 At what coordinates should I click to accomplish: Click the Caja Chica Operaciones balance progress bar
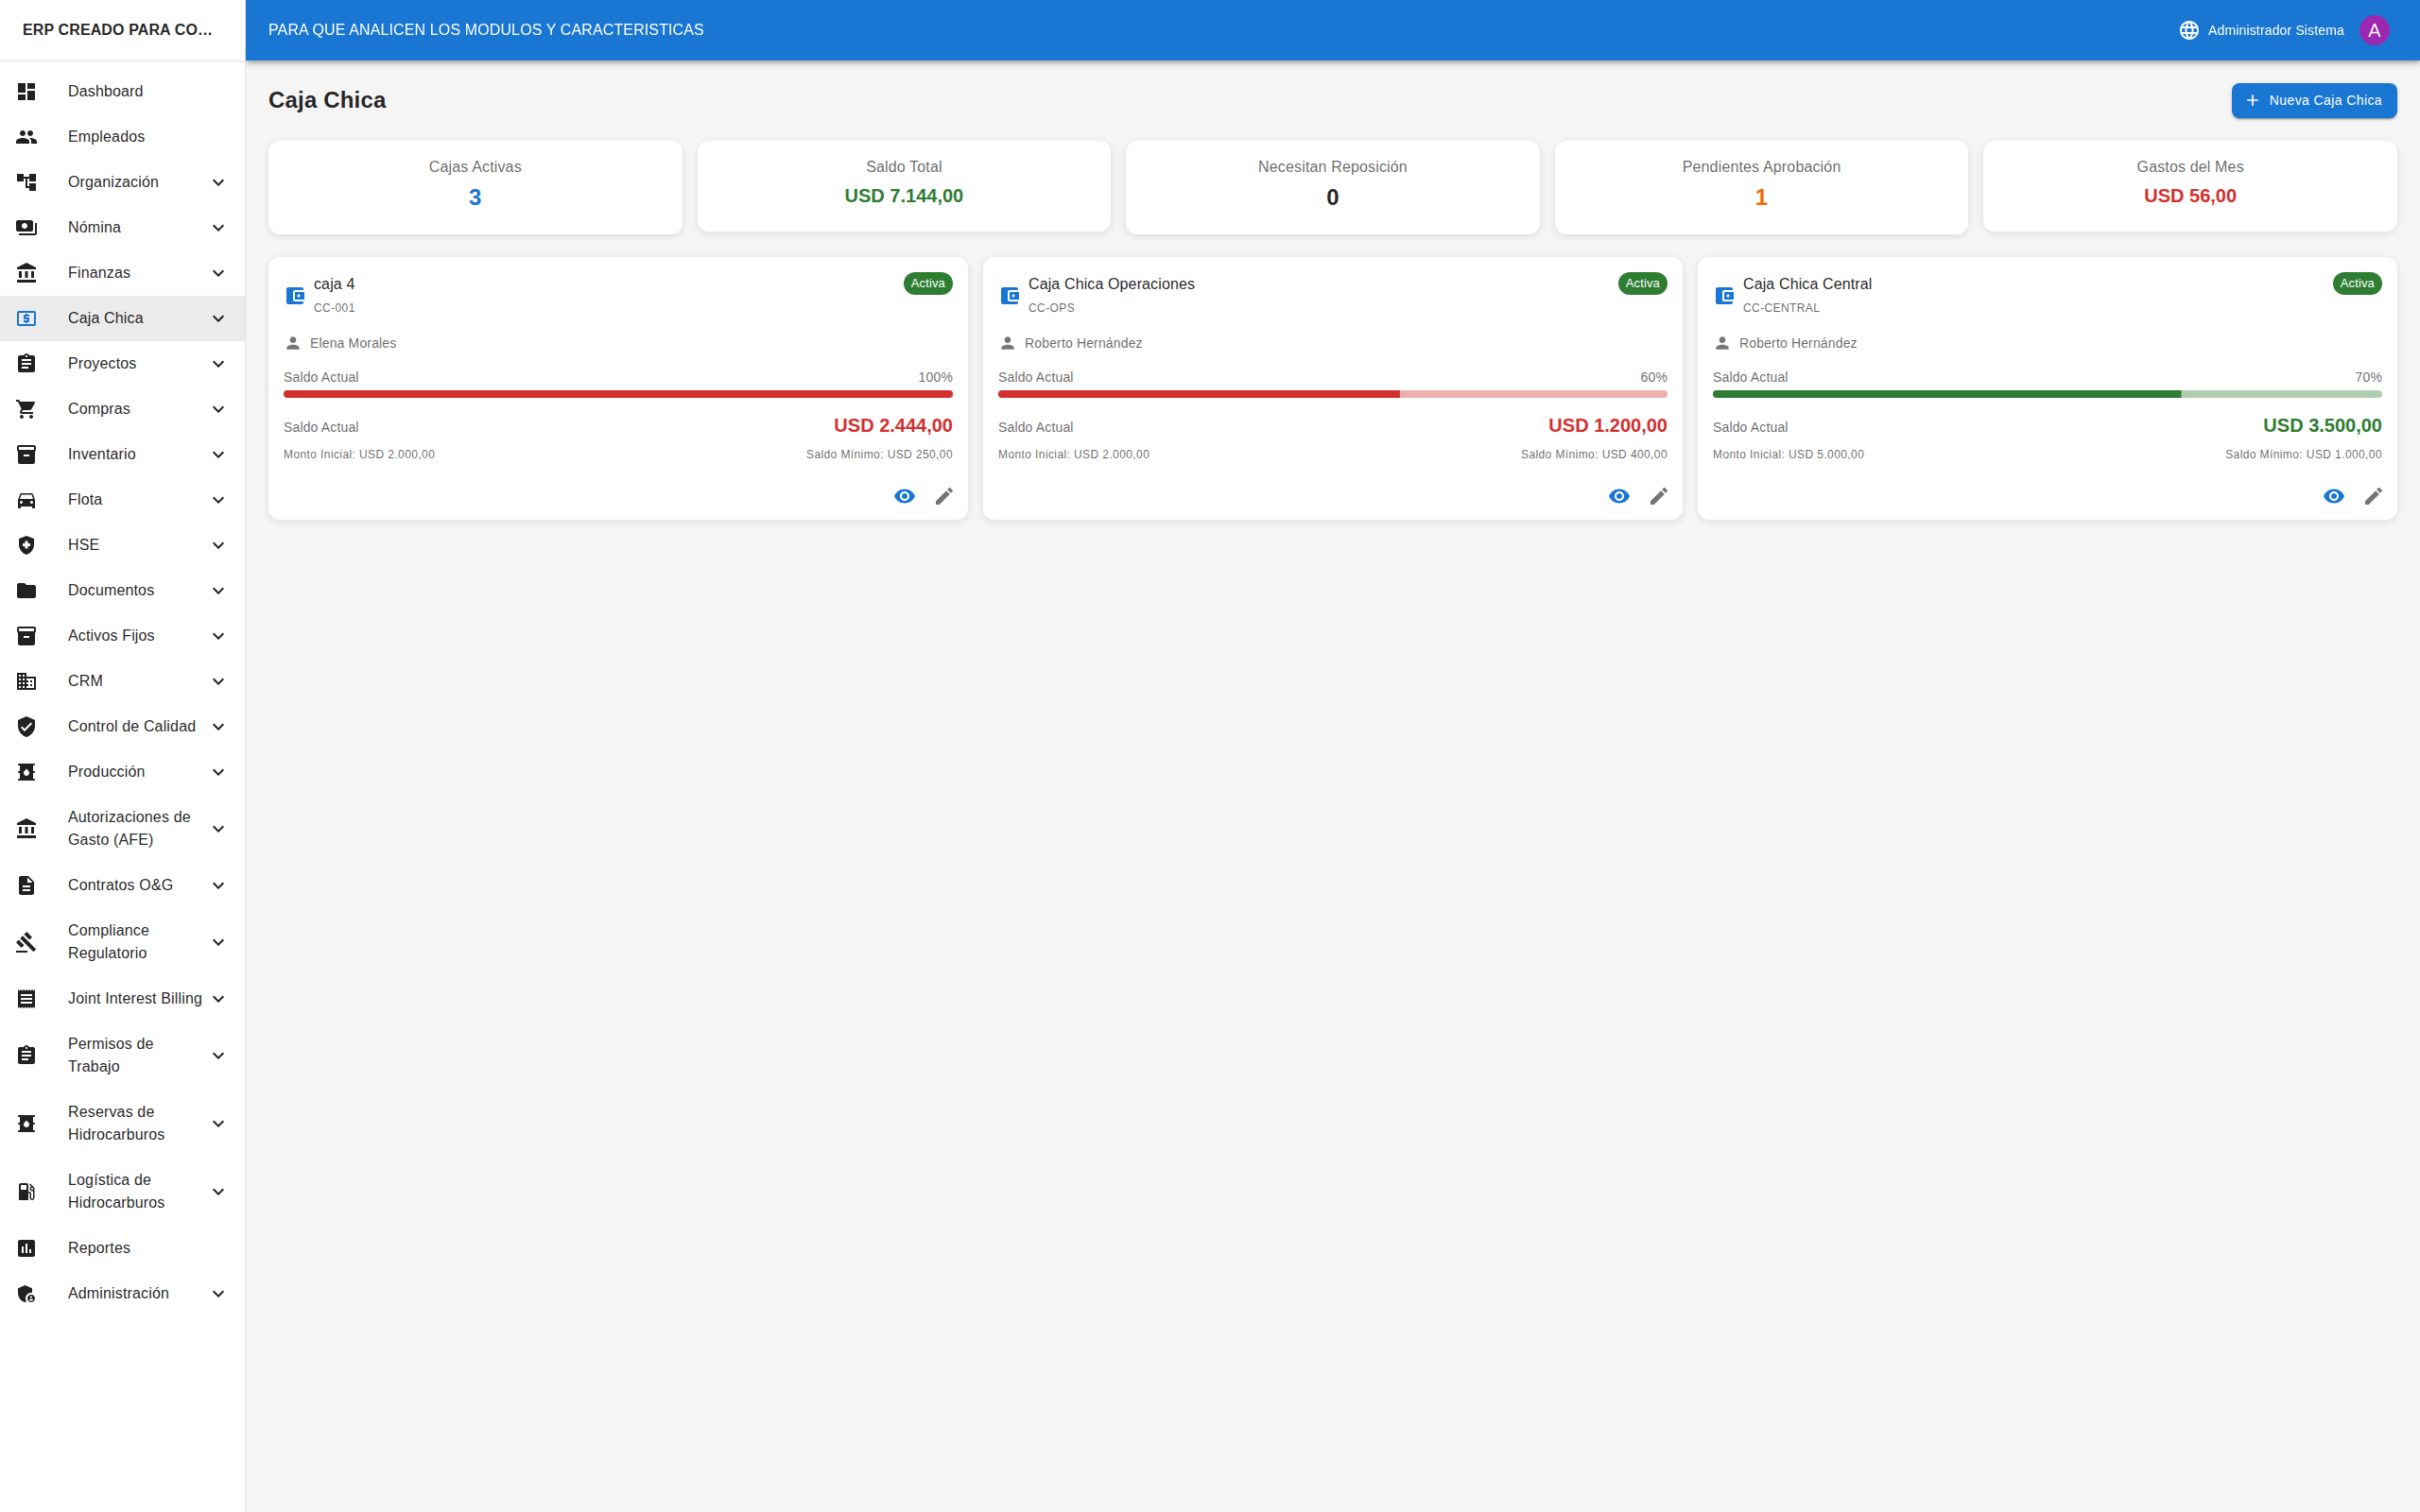point(1332,394)
